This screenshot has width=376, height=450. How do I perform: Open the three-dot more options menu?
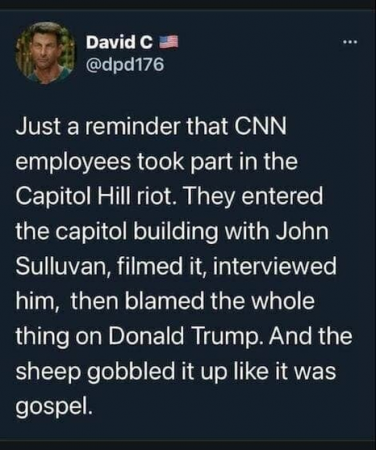350,43
